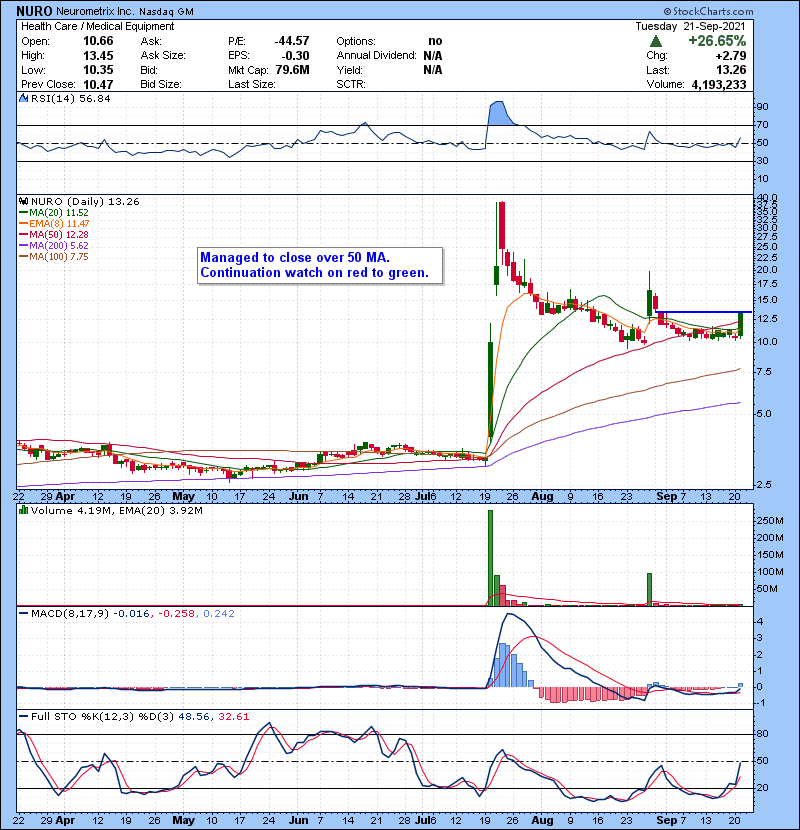The height and width of the screenshot is (830, 800).
Task: Click the stochastic %D value 32.61
Action: (x=233, y=717)
